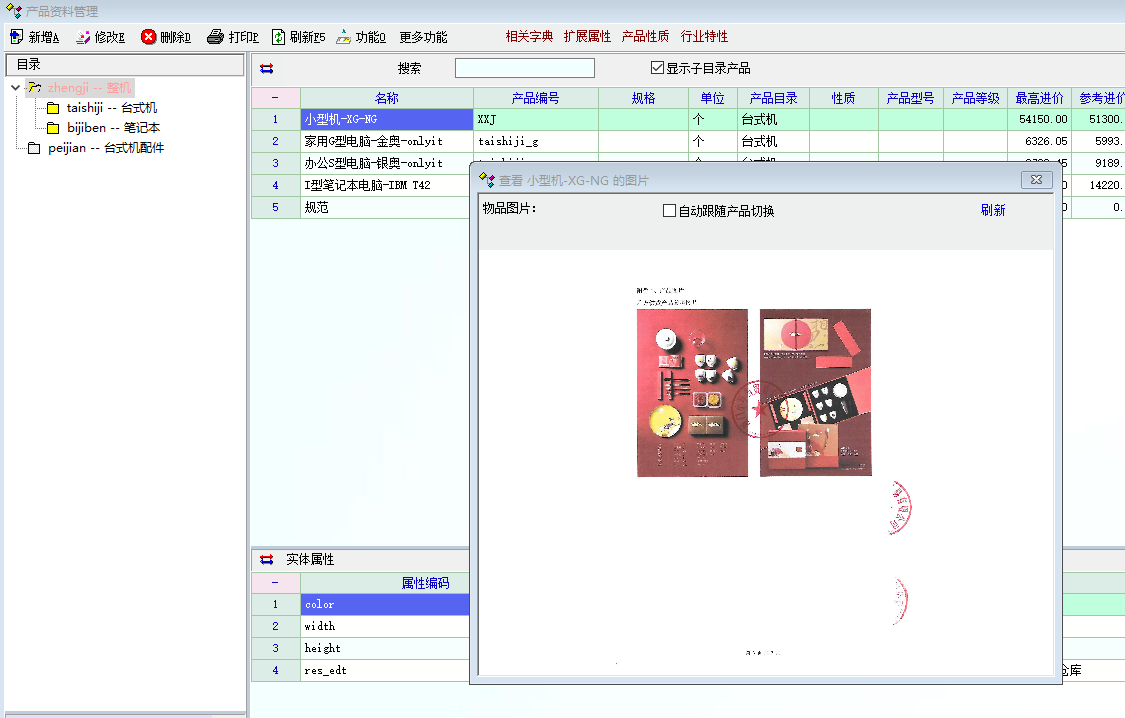This screenshot has width=1125, height=718.
Task: Click the 功能 function icon
Action: [343, 37]
